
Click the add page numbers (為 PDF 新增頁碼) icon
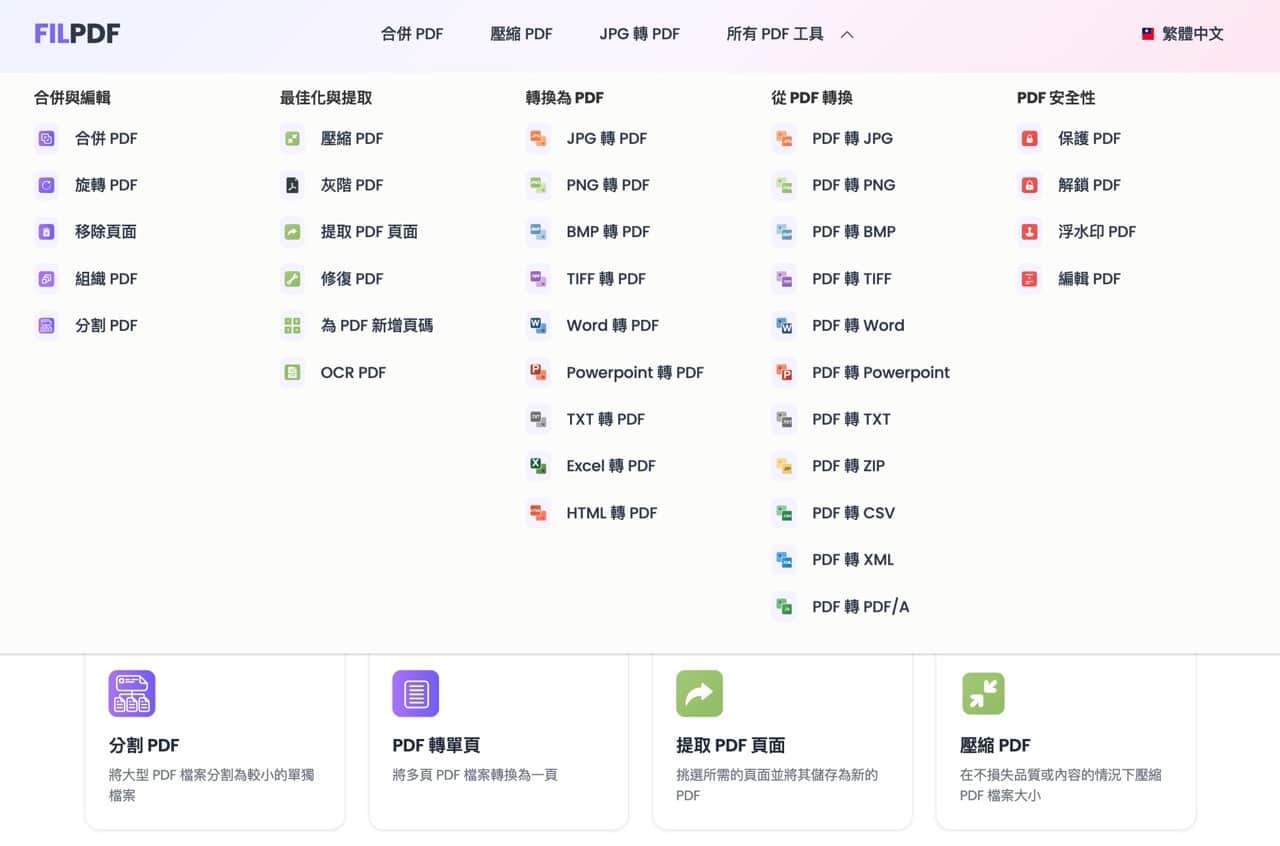pyautogui.click(x=292, y=325)
